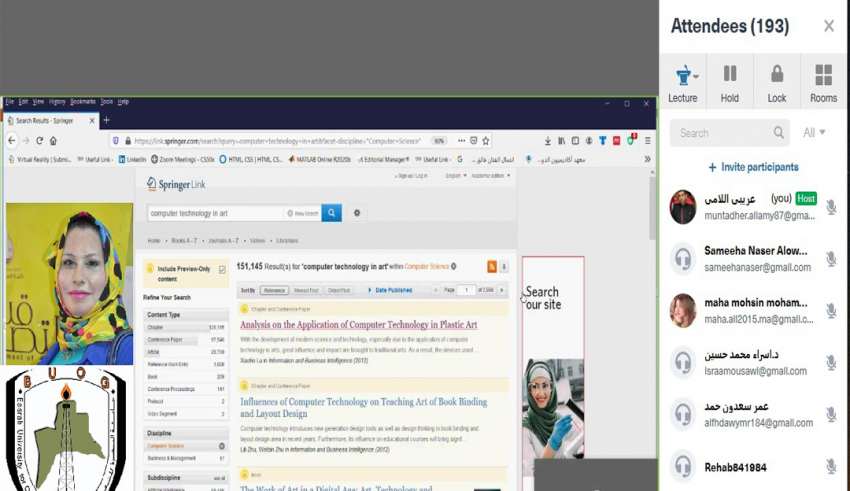Expand the Lecture dropdown arrow
Screen dimensions: 850x491
(x=696, y=76)
